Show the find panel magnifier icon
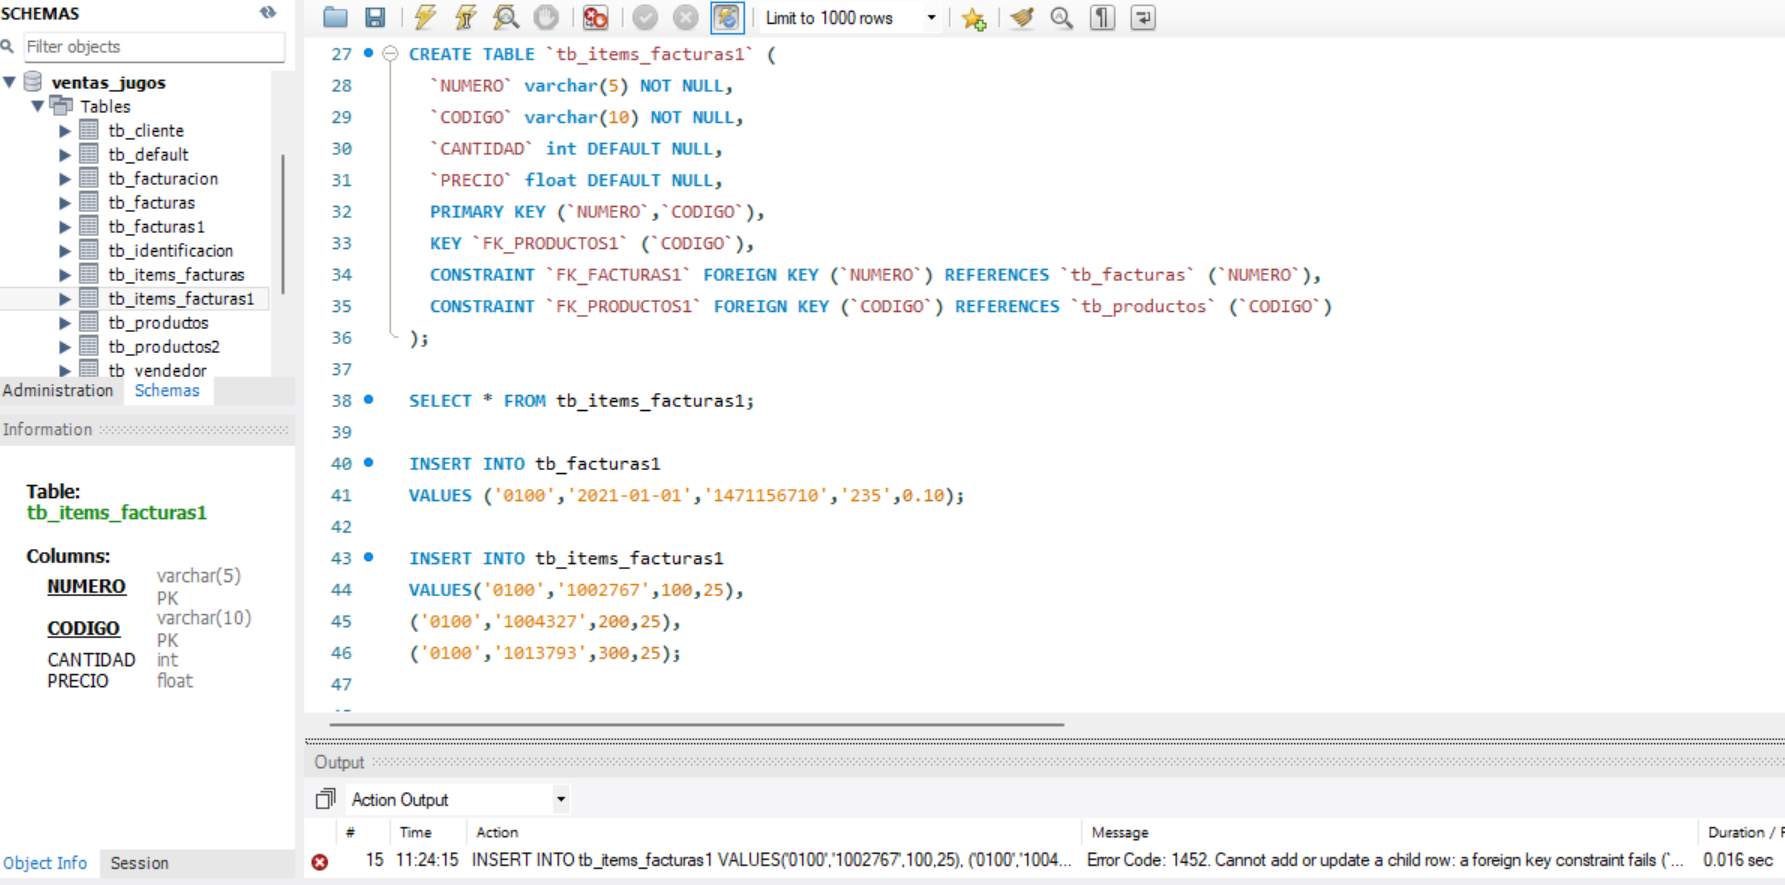The image size is (1785, 885). [x=1062, y=17]
